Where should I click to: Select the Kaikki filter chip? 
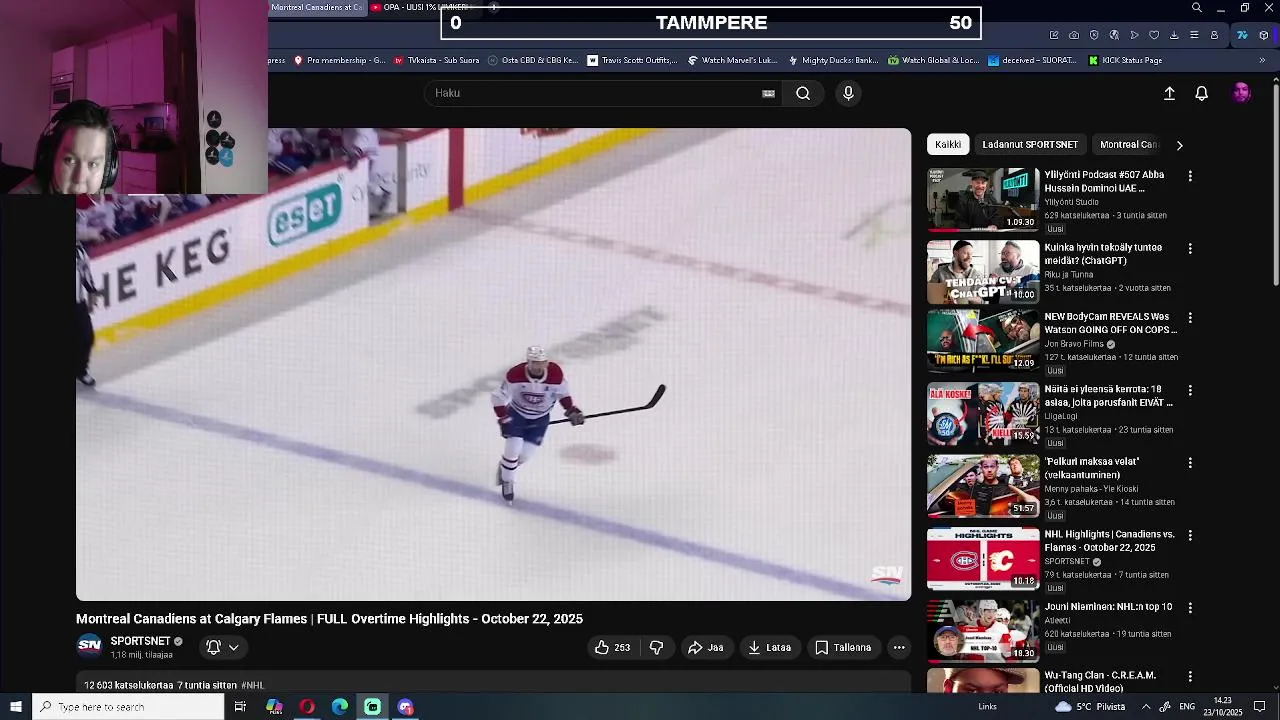click(x=948, y=145)
